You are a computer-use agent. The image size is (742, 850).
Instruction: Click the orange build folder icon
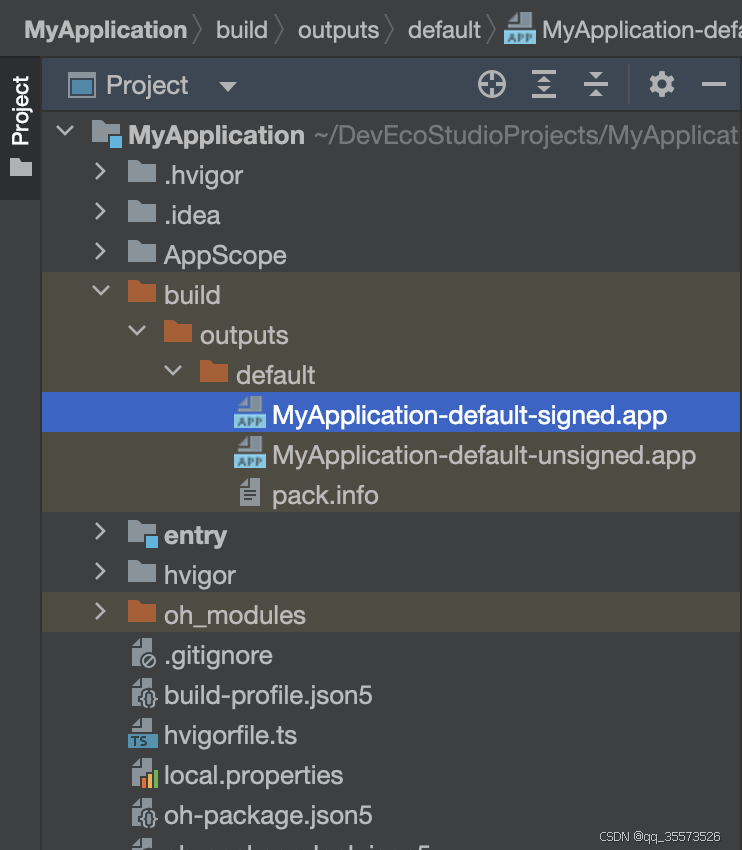[x=142, y=292]
